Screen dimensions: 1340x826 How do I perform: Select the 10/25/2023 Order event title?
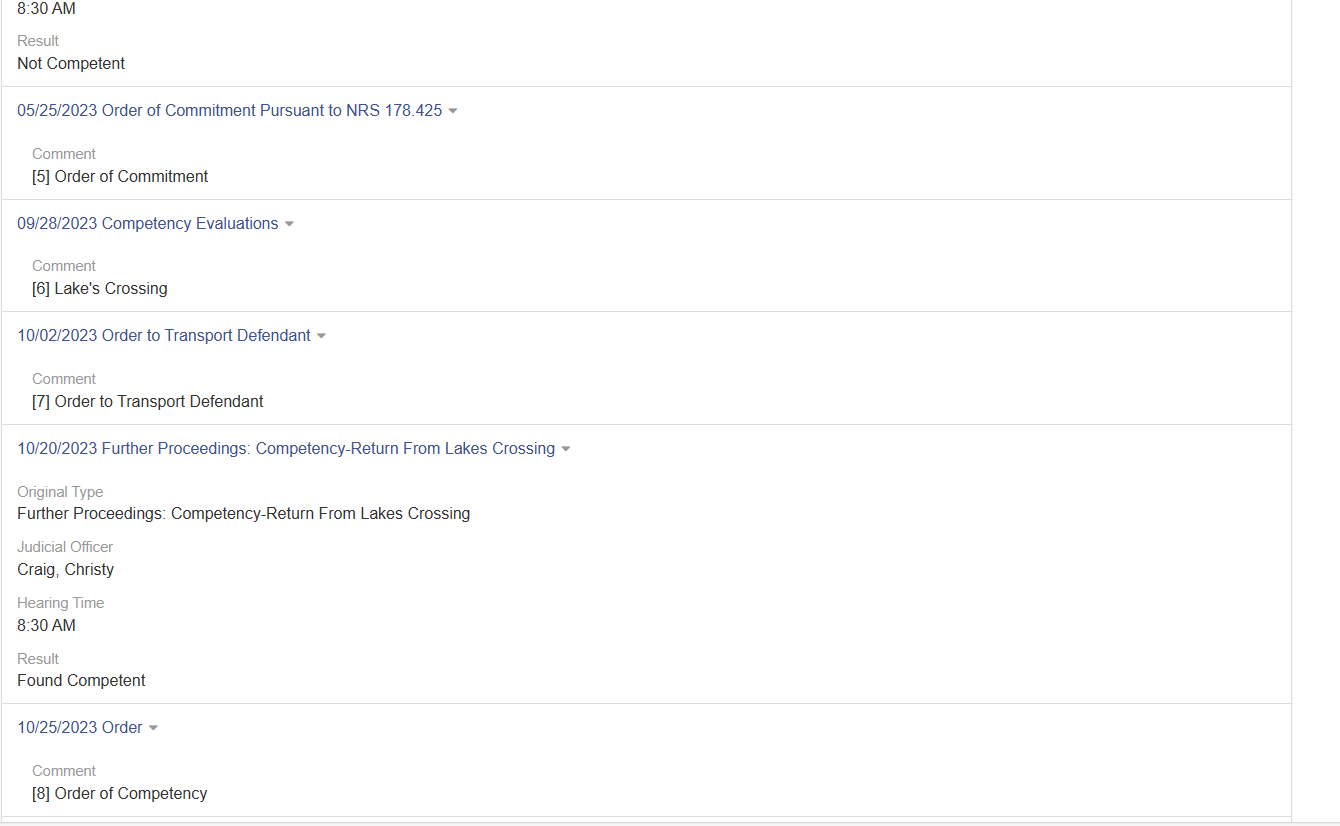(x=79, y=728)
